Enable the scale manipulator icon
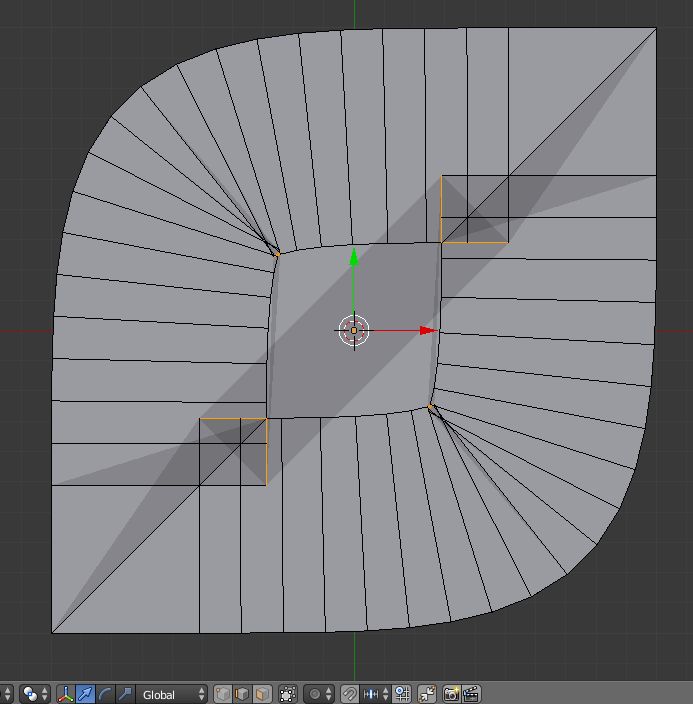 click(x=125, y=694)
